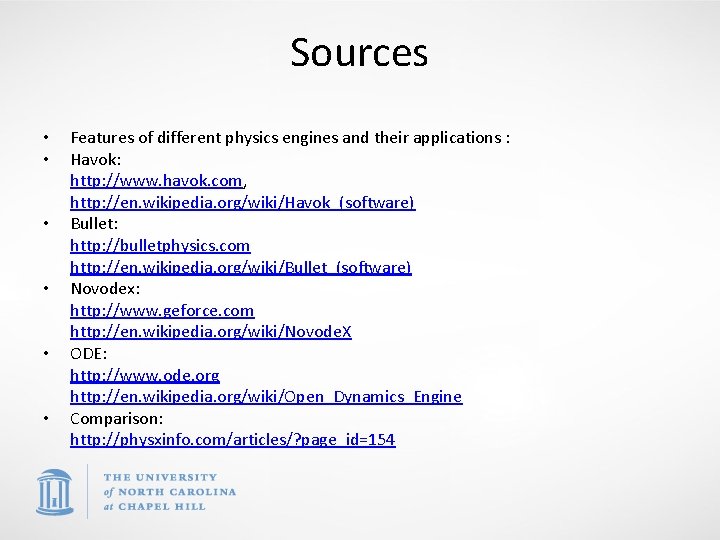Select the "Features of different physics engines" line
720x540 pixels.
point(290,138)
